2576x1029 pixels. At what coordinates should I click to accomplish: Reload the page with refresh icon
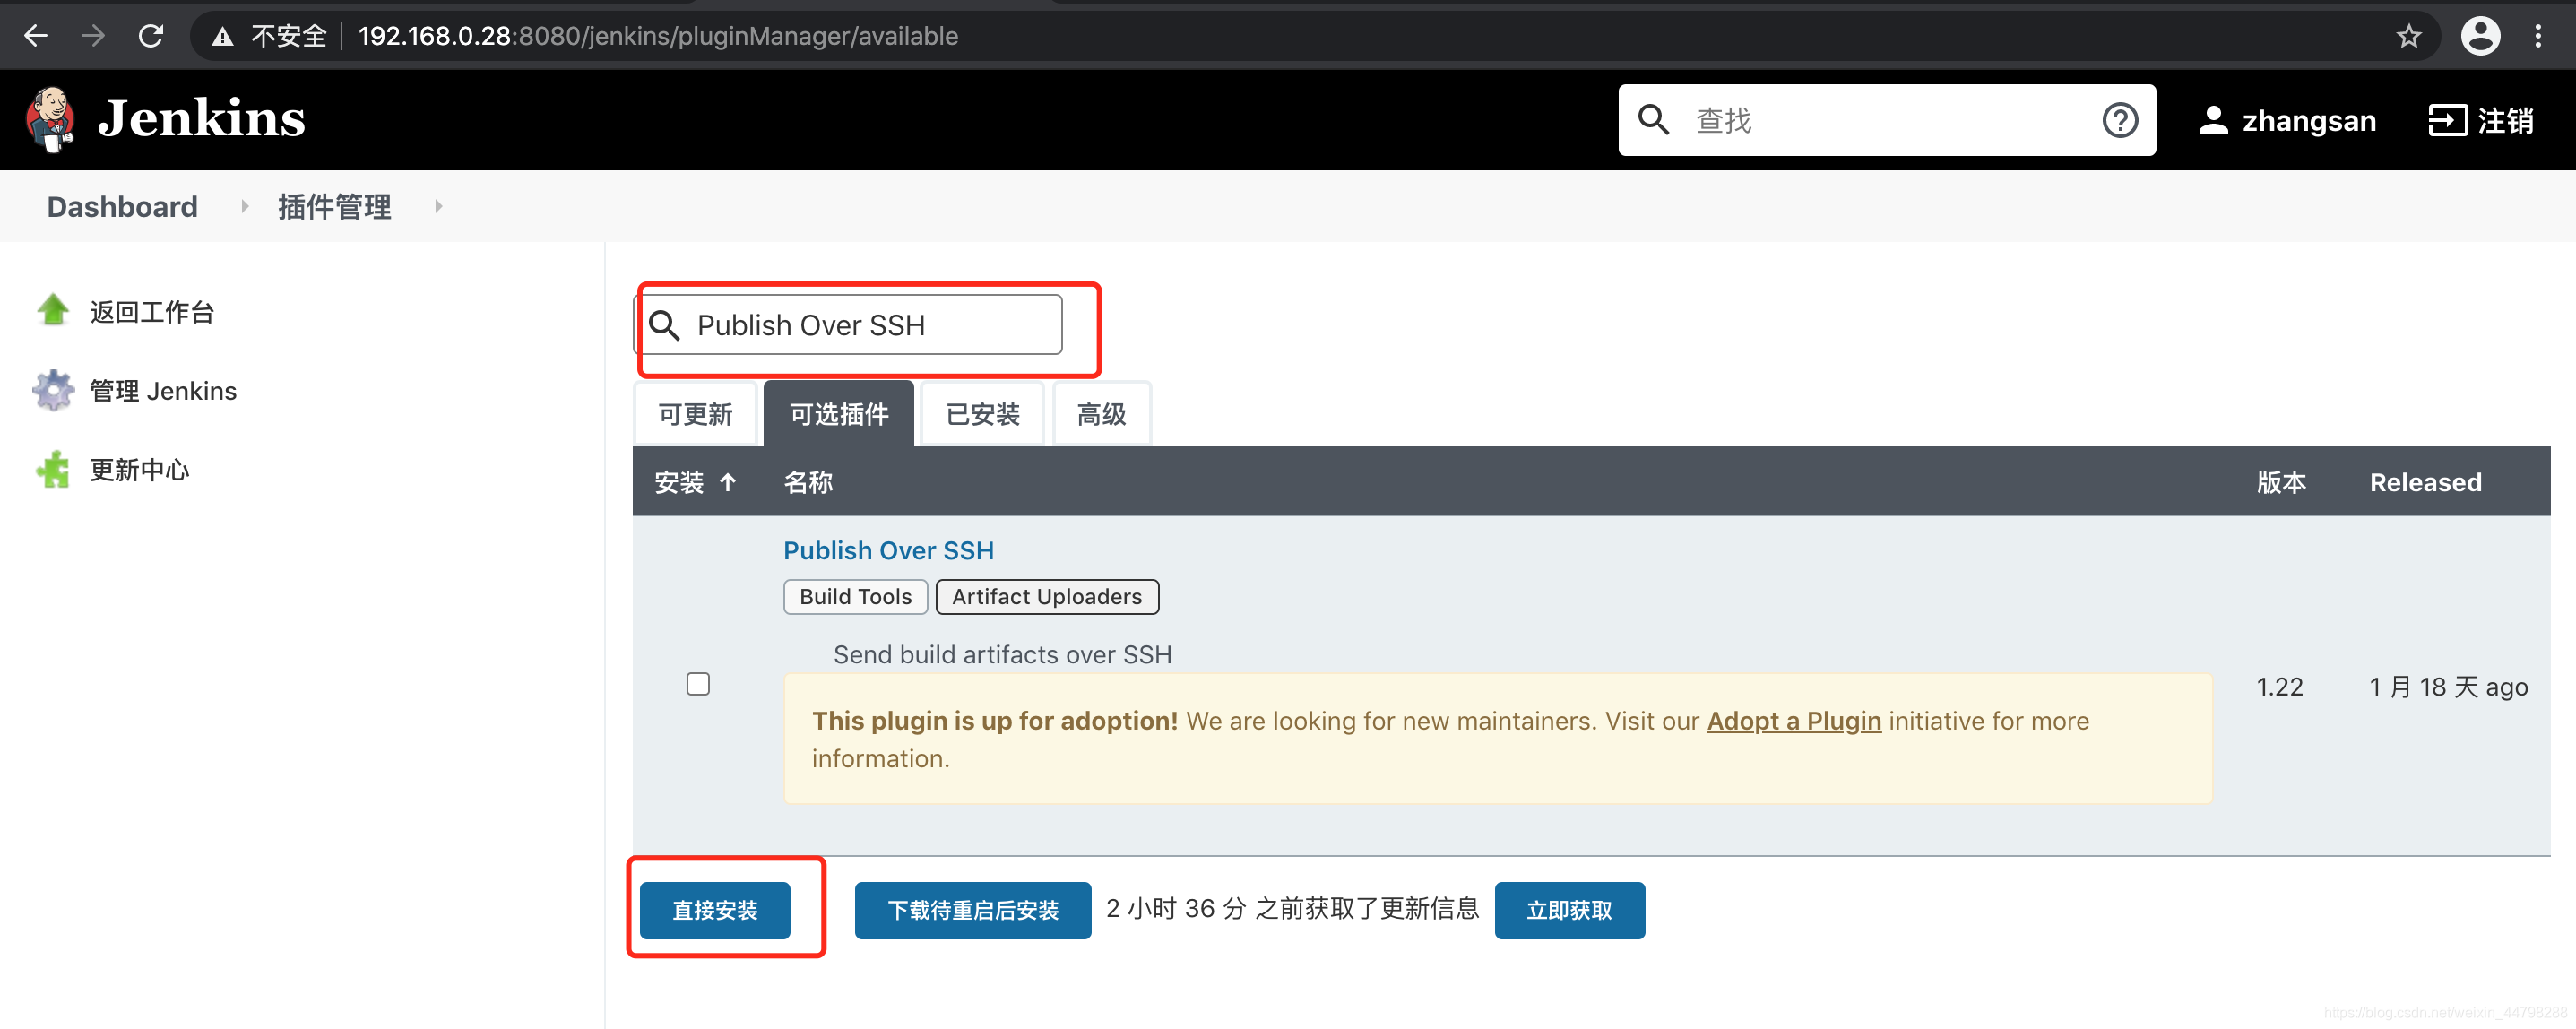151,36
